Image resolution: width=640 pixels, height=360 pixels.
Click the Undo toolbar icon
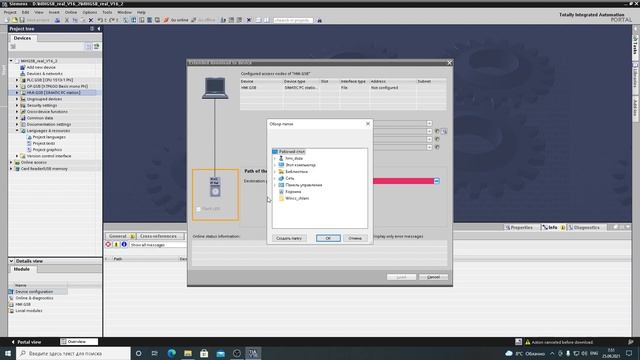click(100, 20)
